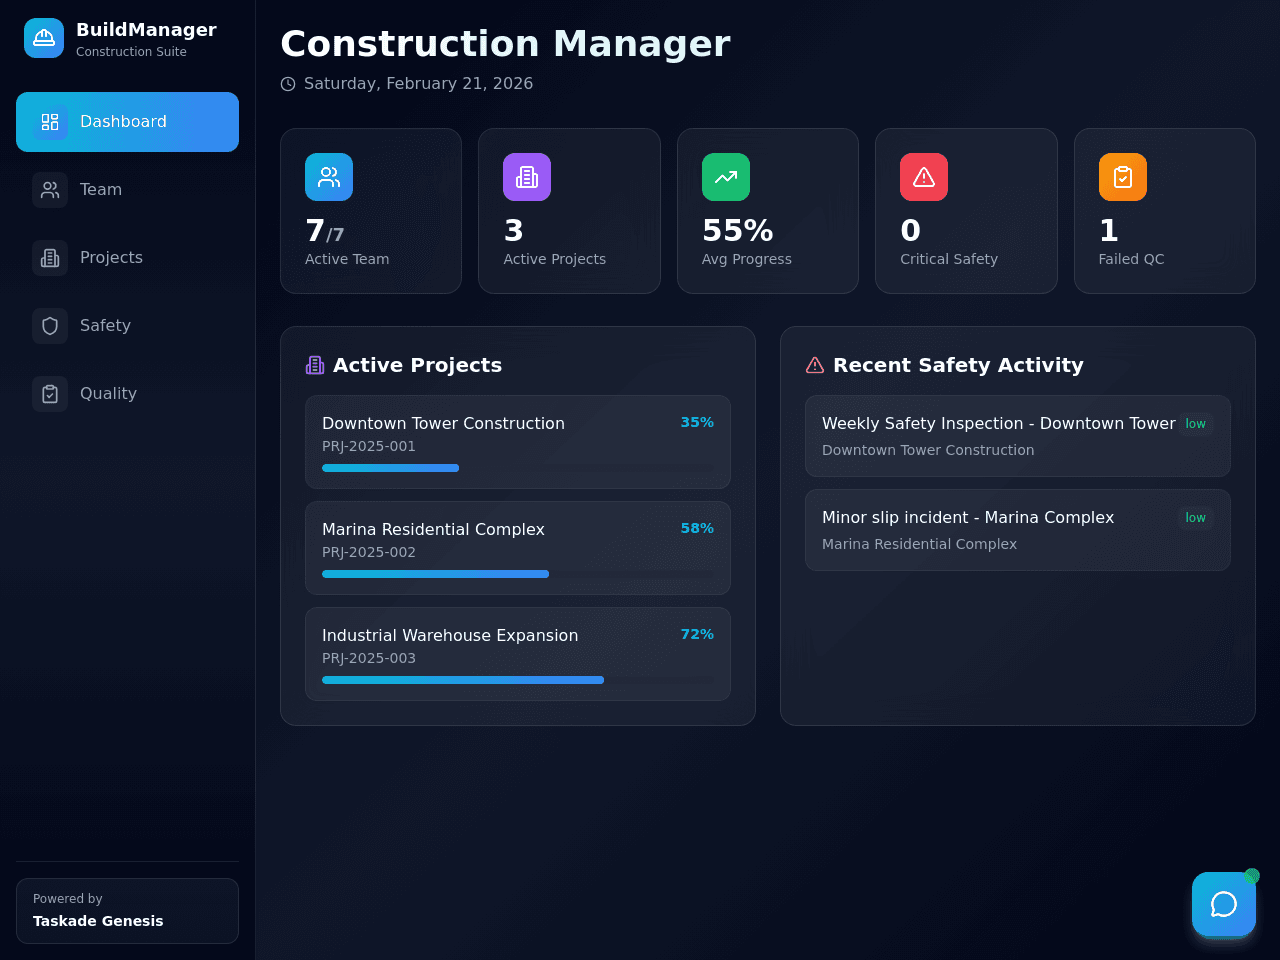The image size is (1280, 960).
Task: Click the Projects building icon in sidebar
Action: [x=50, y=258]
